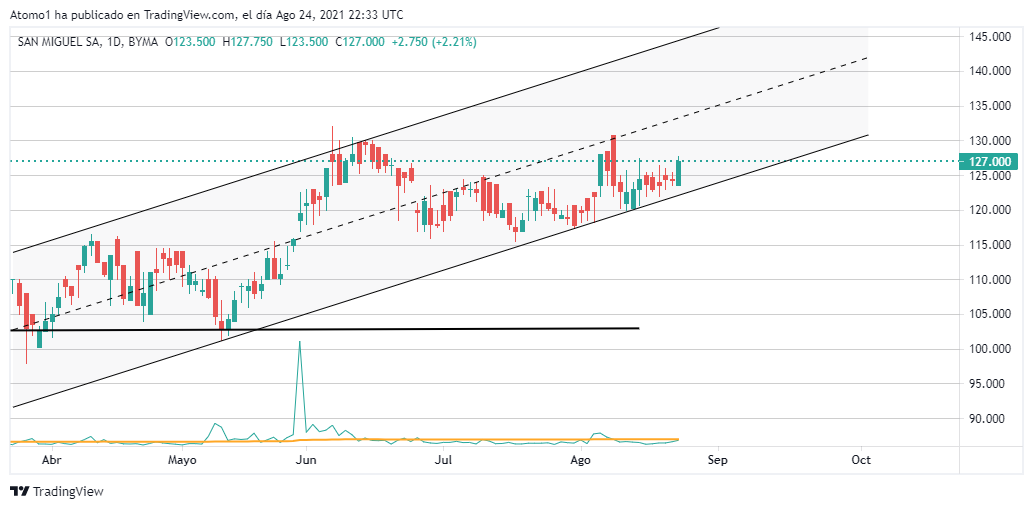
Task: Click the high value H127.750
Action: 248,41
